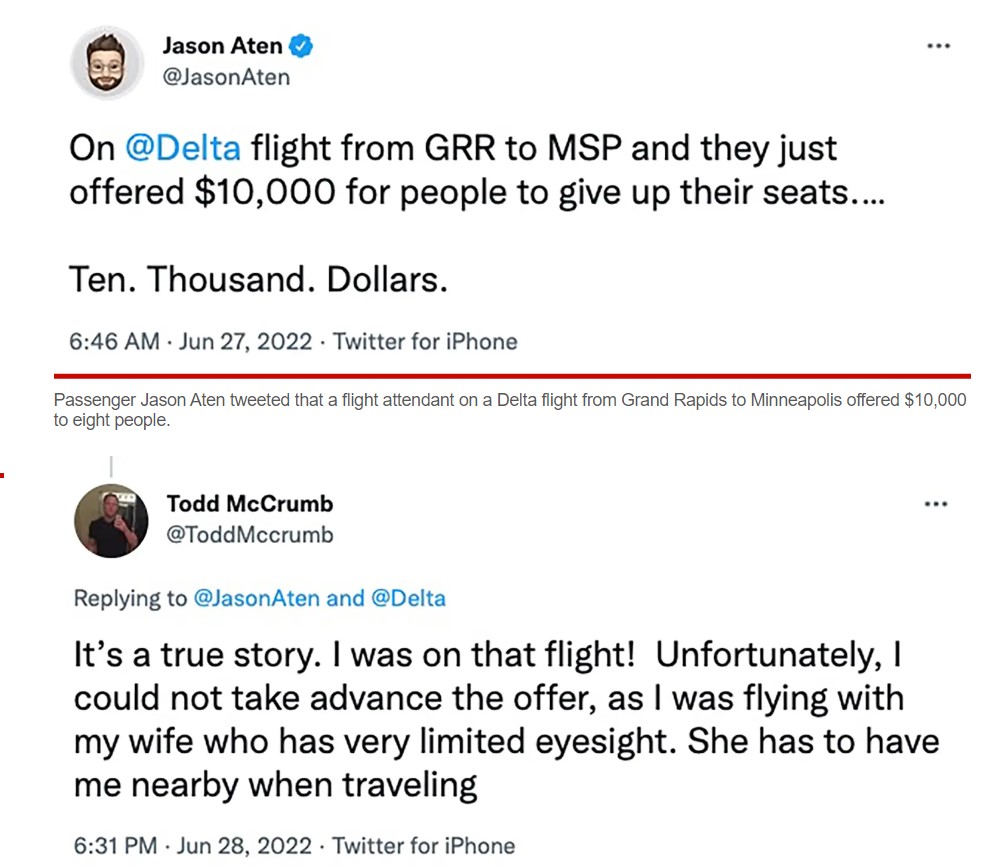Image resolution: width=992 pixels, height=867 pixels.
Task: Click the 6:46 AM timestamp
Action: [114, 341]
